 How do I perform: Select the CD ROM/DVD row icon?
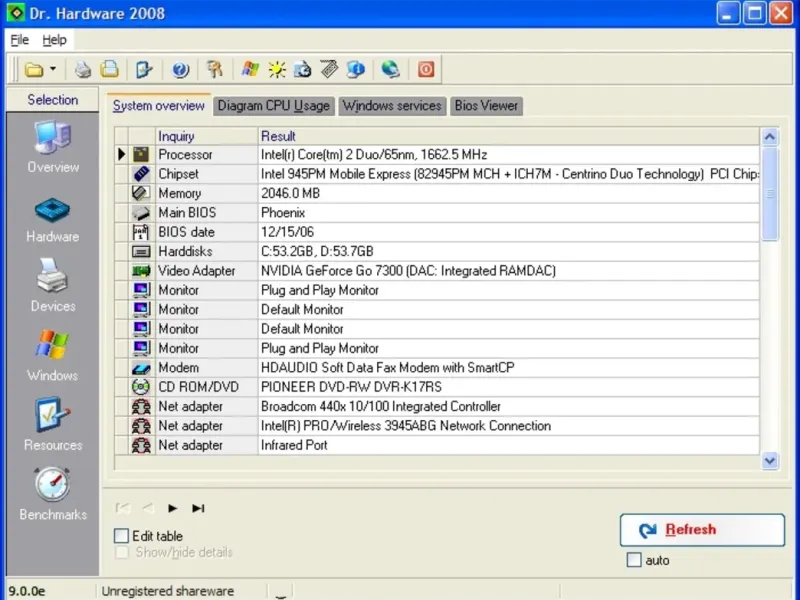tap(141, 387)
